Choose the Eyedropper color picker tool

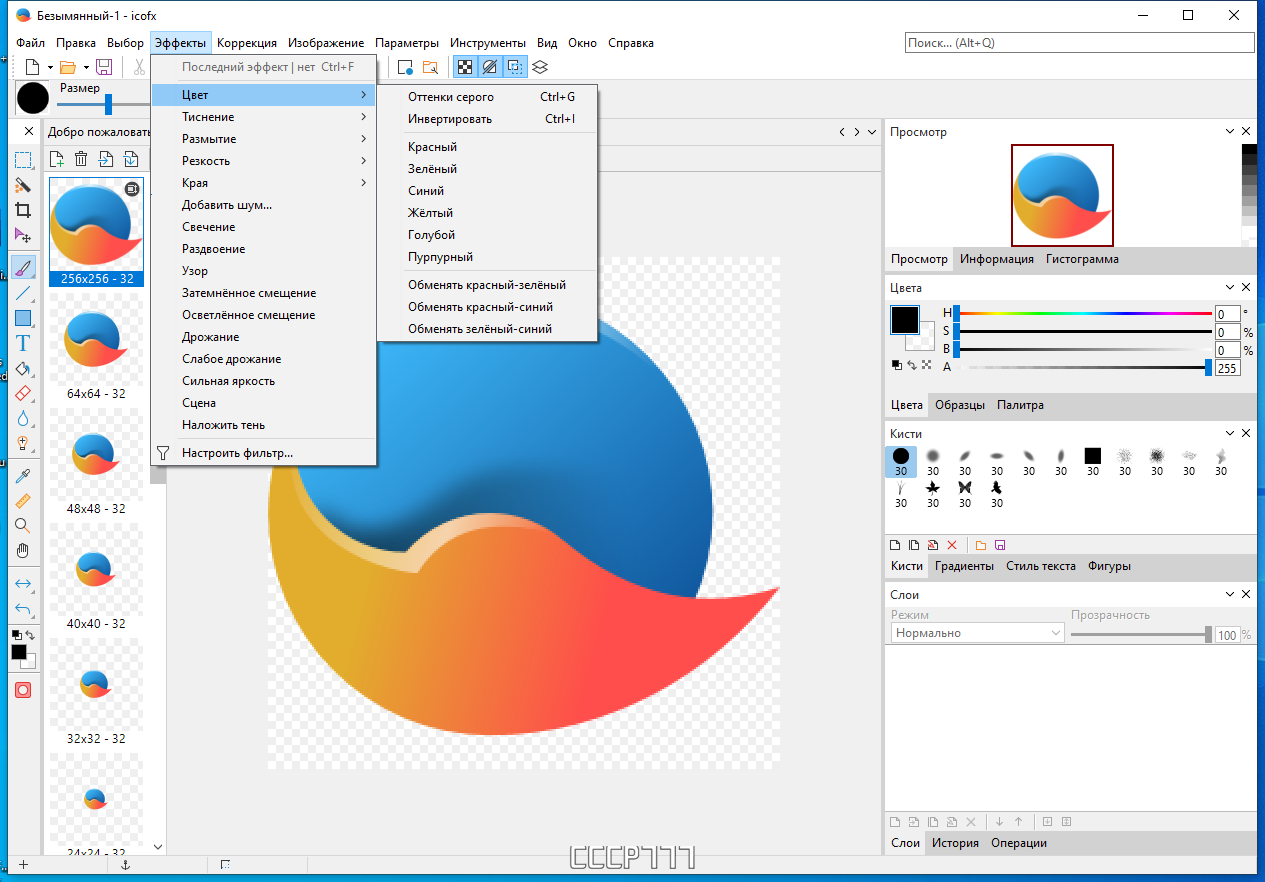click(x=22, y=475)
